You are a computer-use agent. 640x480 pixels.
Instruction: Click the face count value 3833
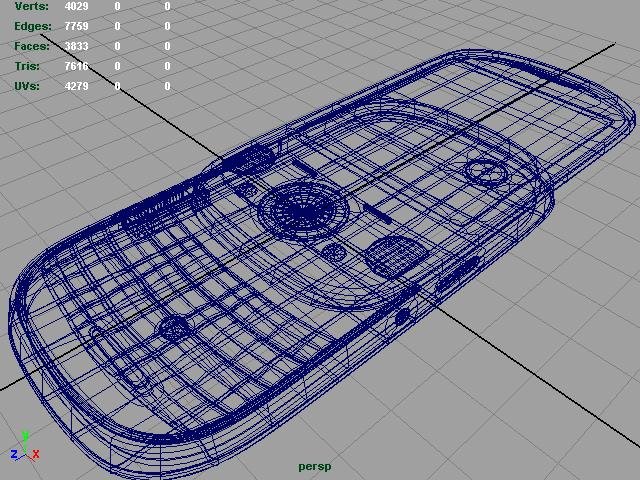76,46
